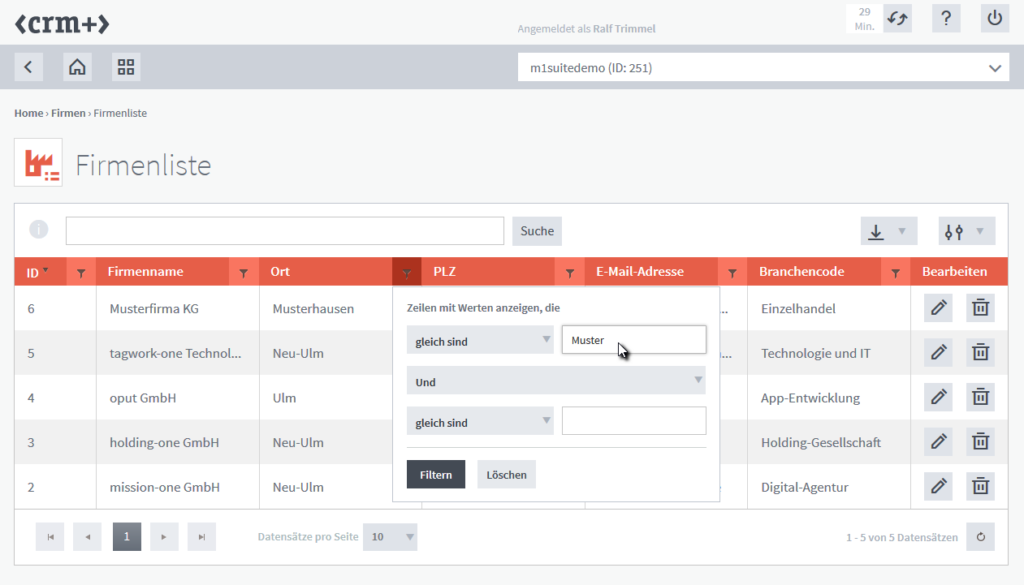Expand the first 'gleich sind' operator dropdown

coord(480,340)
